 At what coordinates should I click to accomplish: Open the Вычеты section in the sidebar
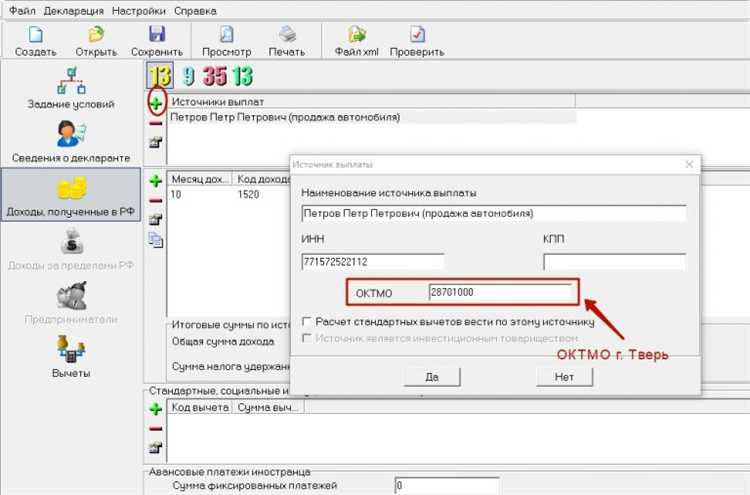[71, 357]
